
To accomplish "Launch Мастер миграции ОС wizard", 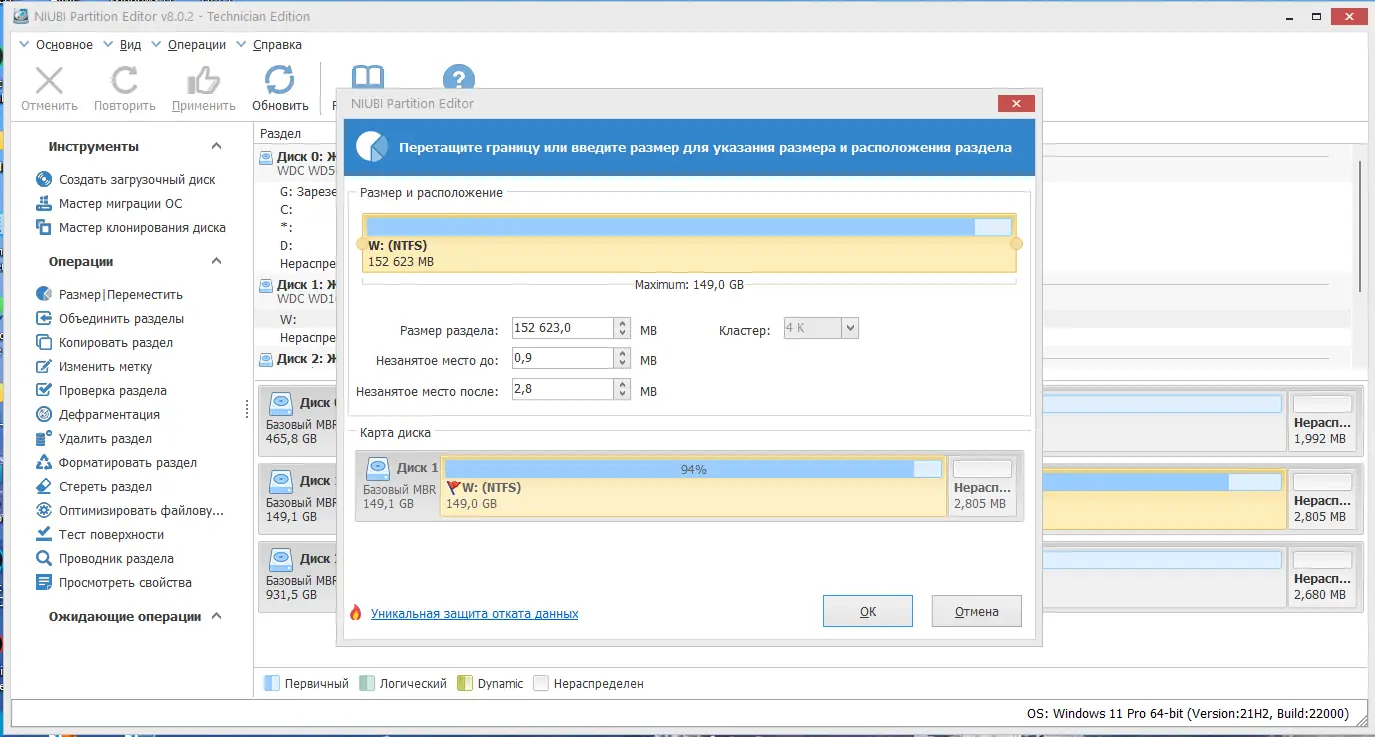I will pyautogui.click(x=120, y=204).
